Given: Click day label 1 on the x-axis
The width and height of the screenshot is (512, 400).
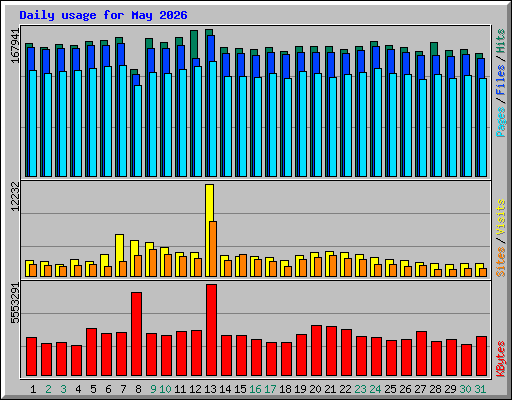Looking at the screenshot, I should pyautogui.click(x=33, y=389).
